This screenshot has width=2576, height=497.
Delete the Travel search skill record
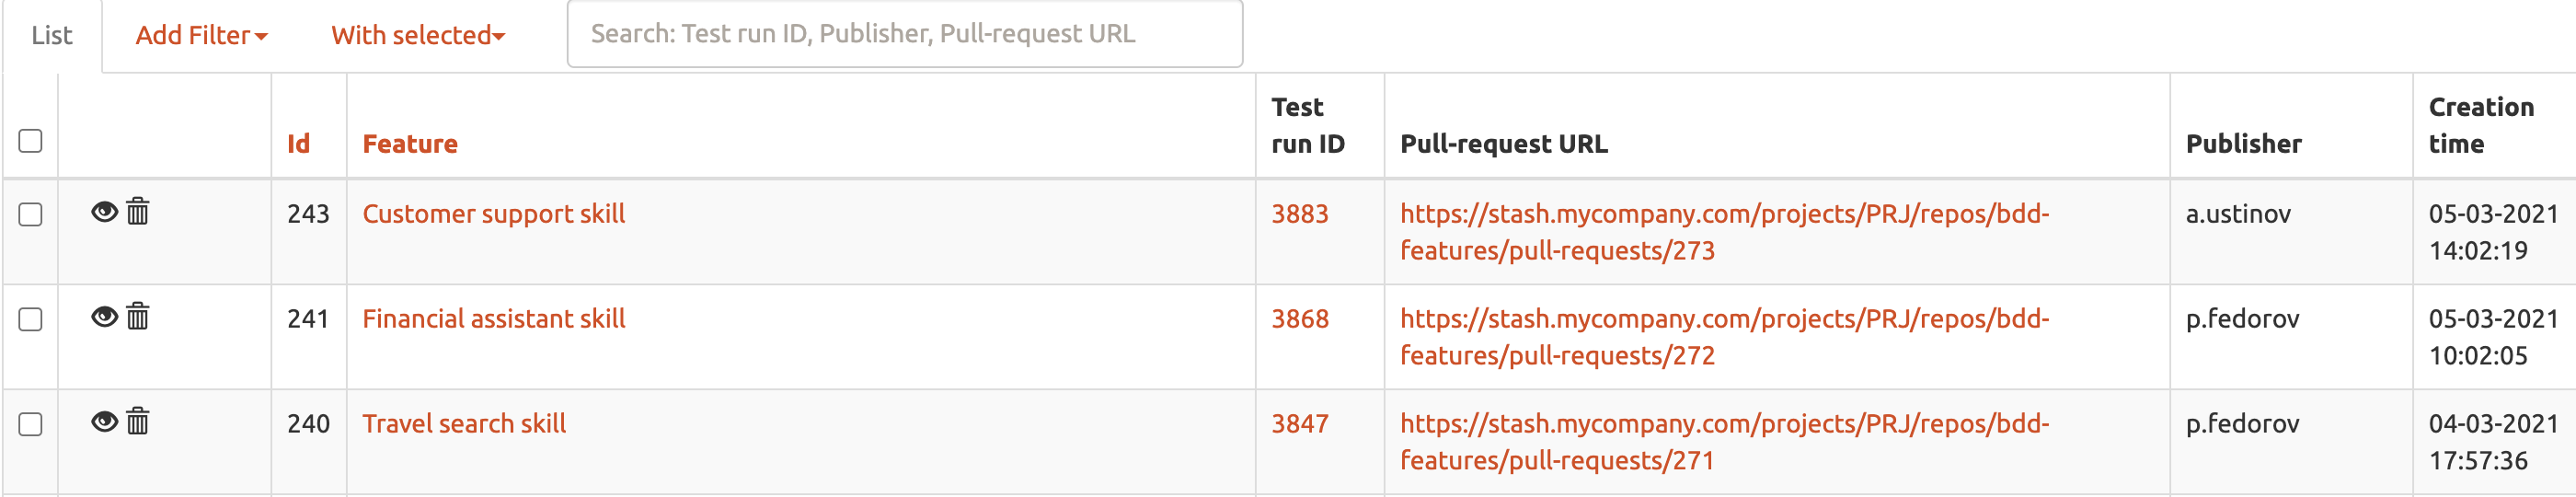[x=138, y=422]
